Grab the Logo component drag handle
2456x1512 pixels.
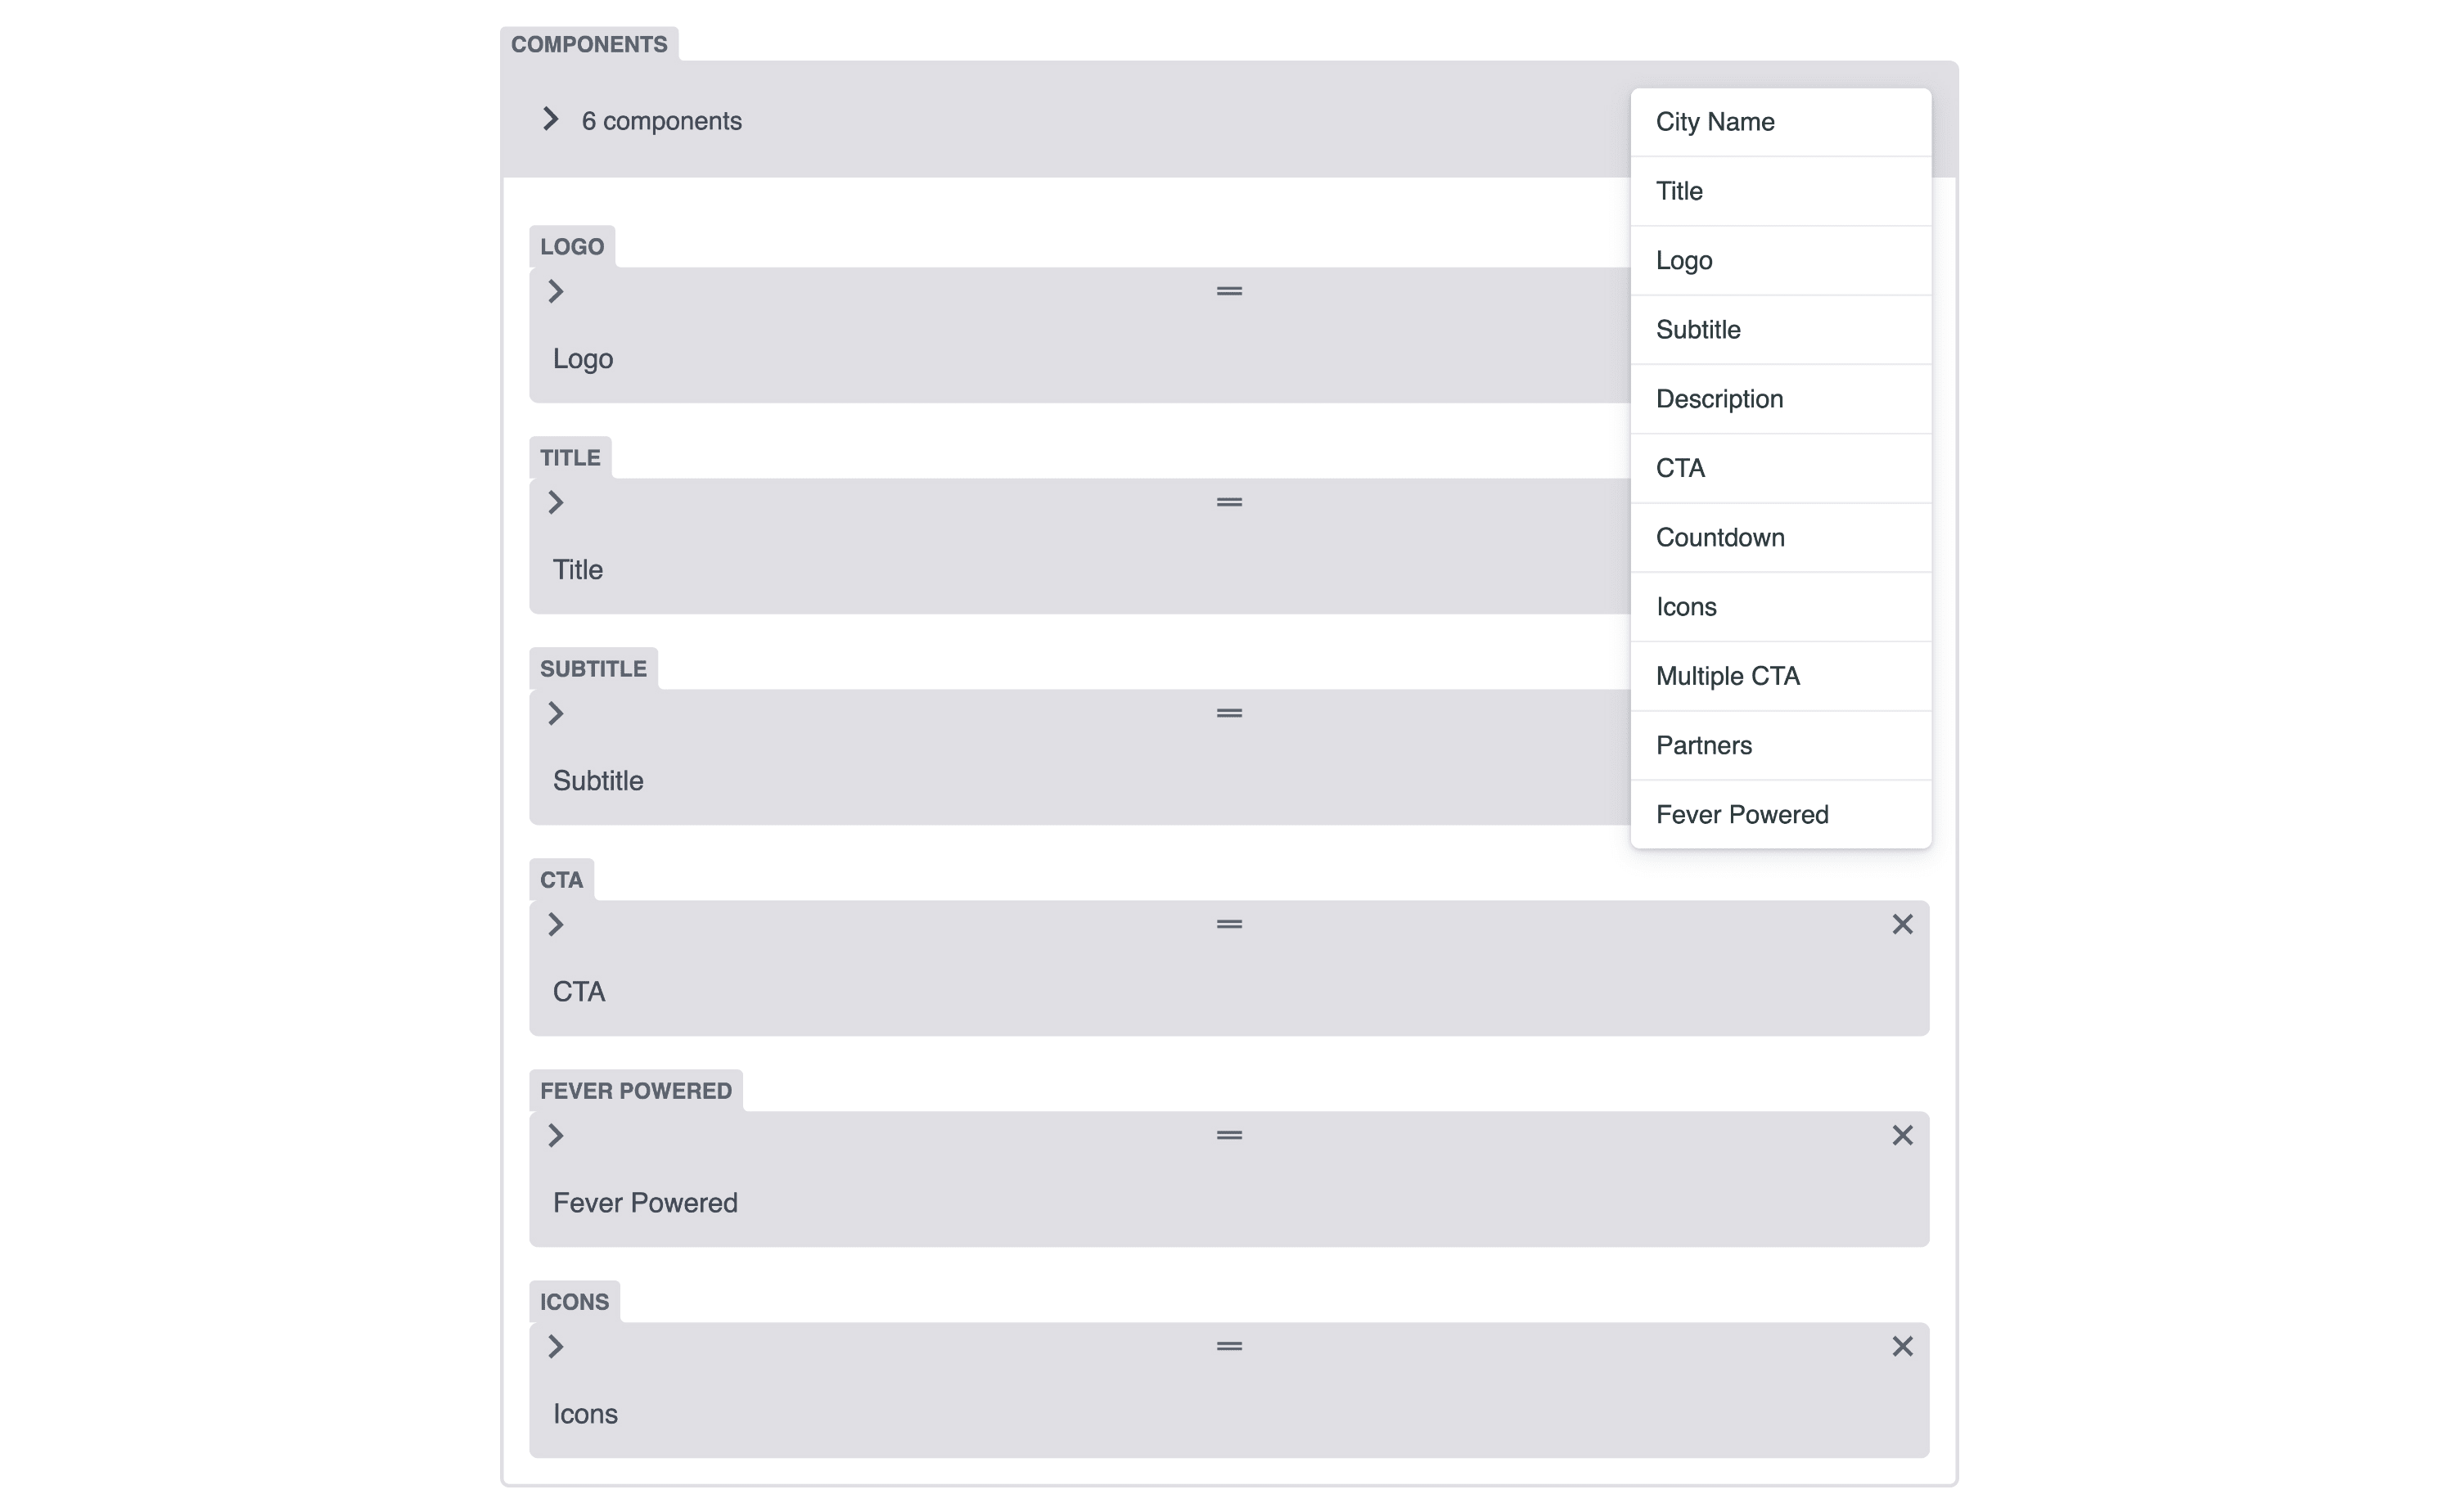pos(1229,291)
